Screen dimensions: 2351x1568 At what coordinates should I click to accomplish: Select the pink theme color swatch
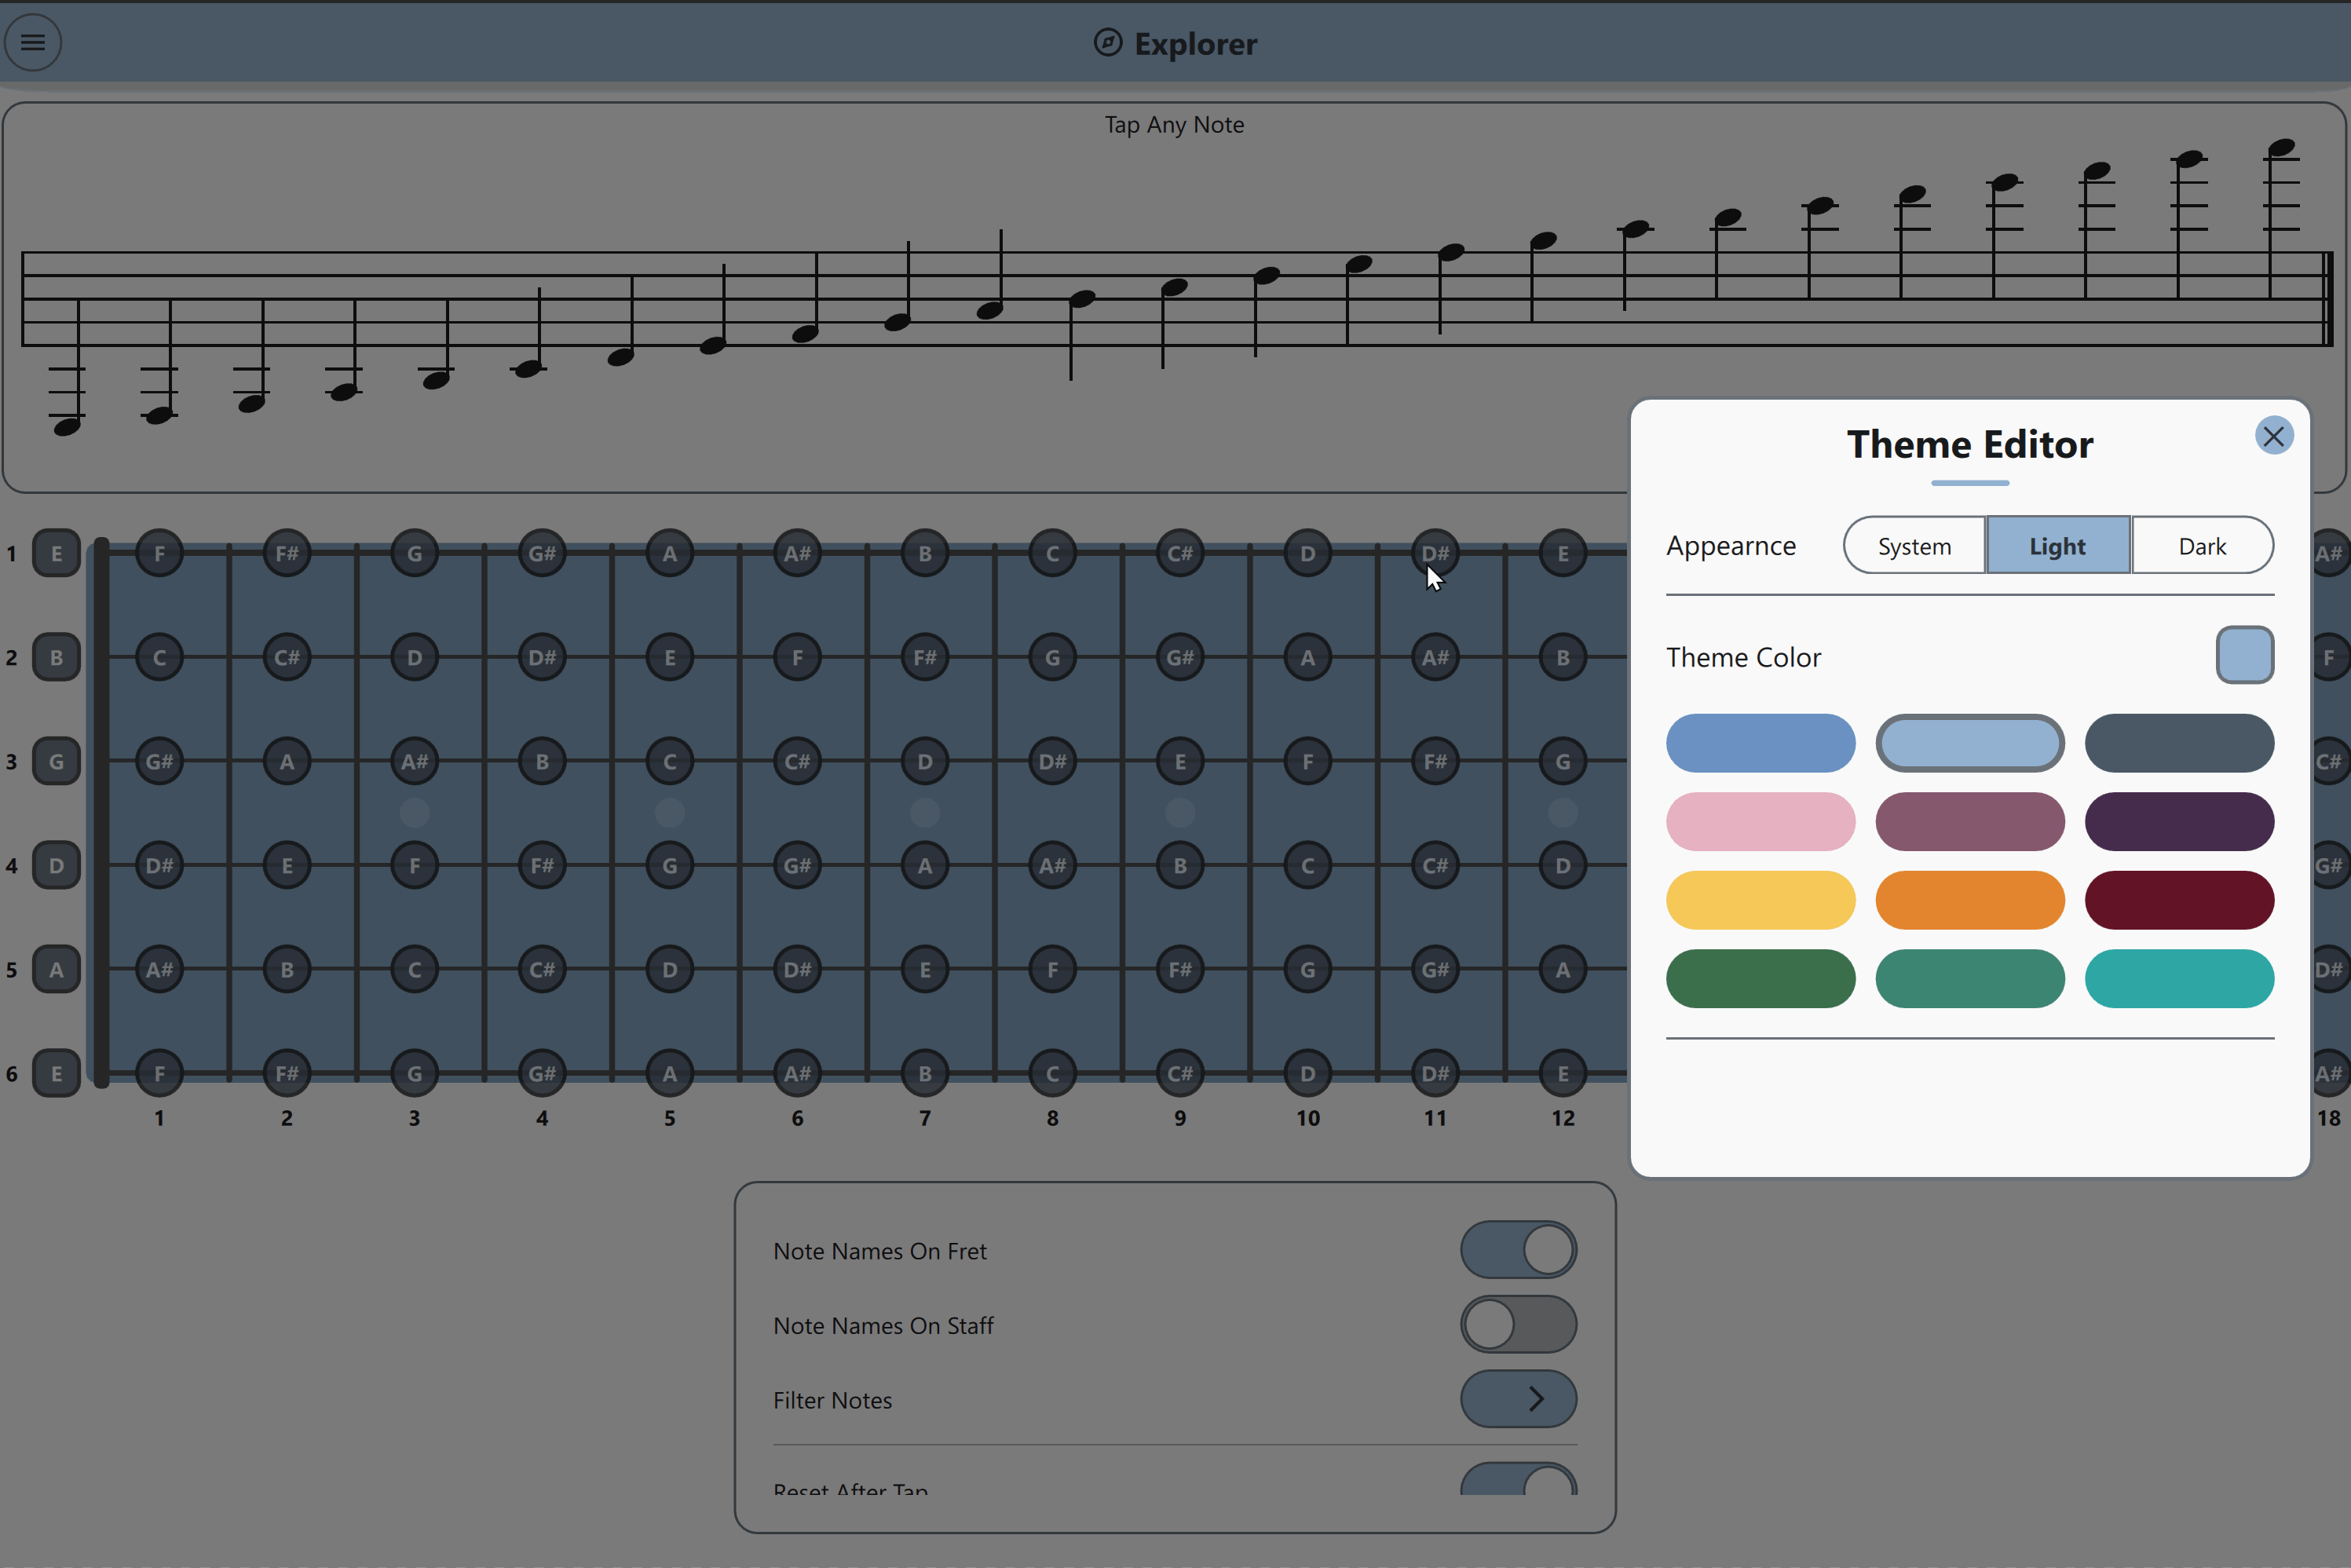(1760, 822)
